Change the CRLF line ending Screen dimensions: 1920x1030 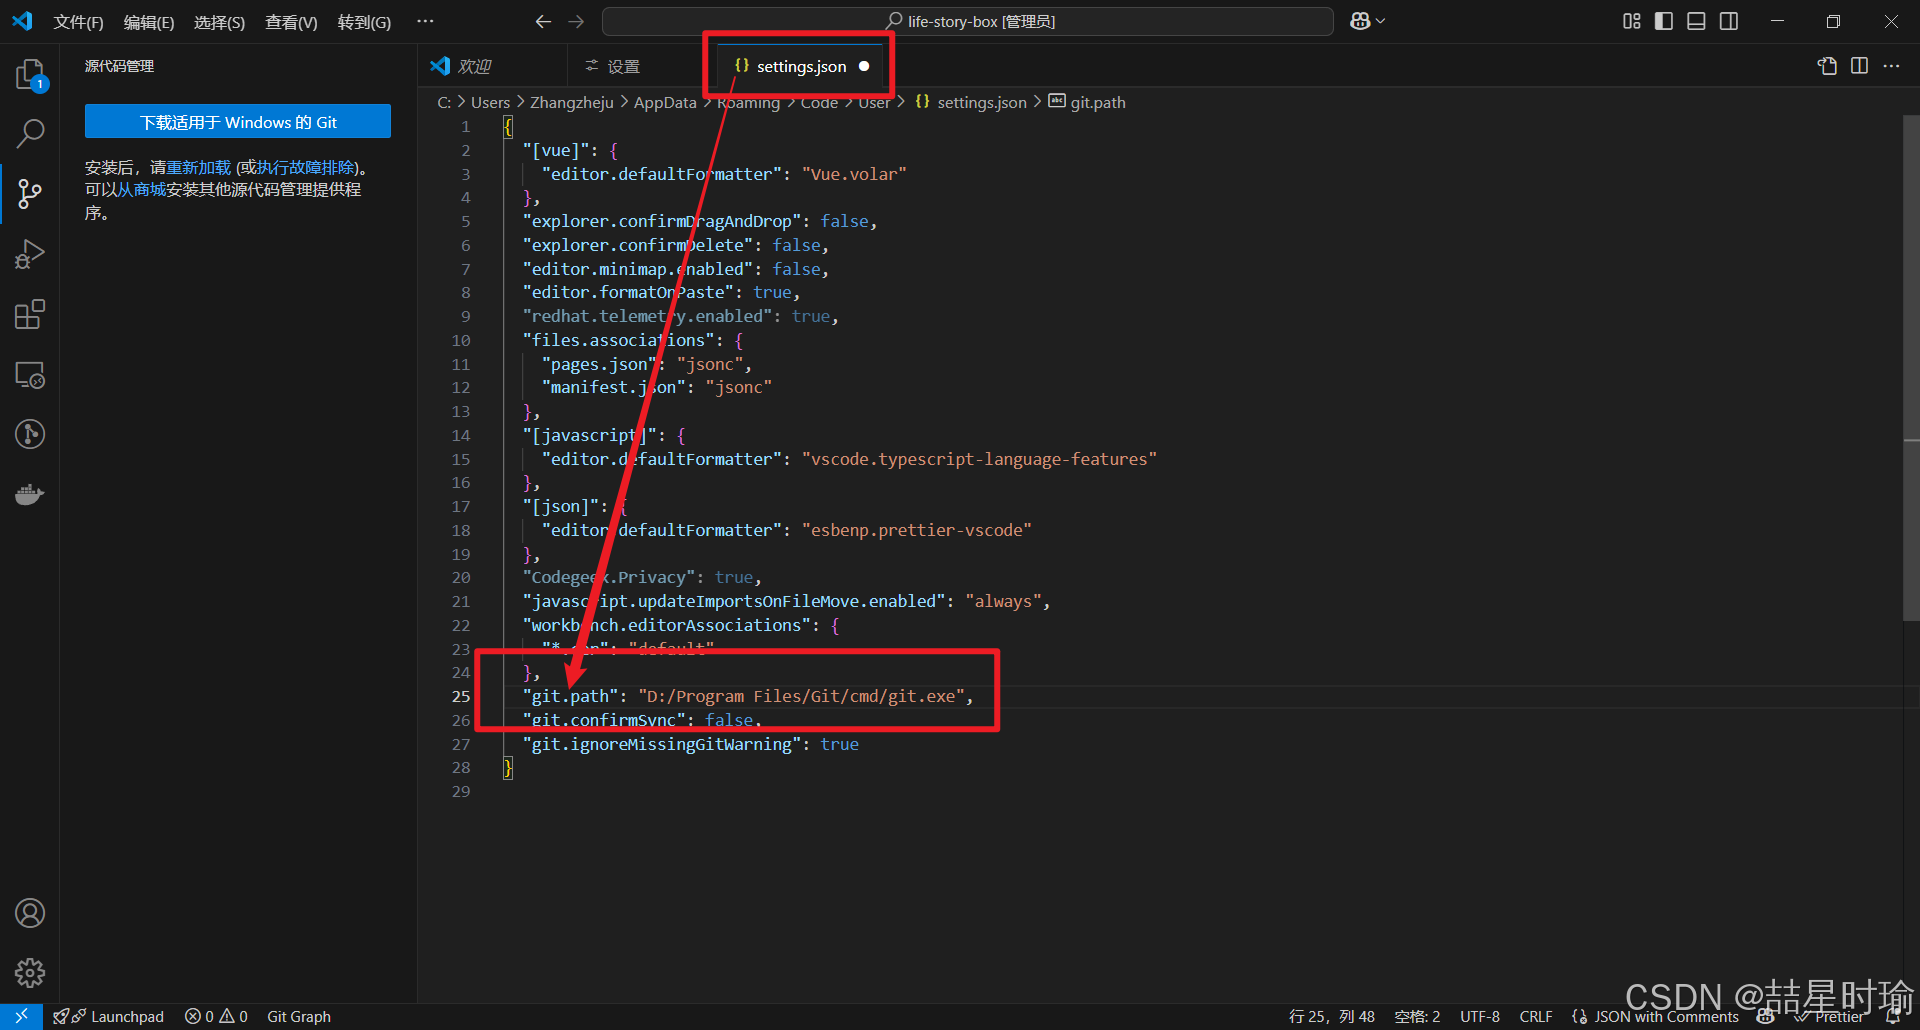click(x=1536, y=1016)
